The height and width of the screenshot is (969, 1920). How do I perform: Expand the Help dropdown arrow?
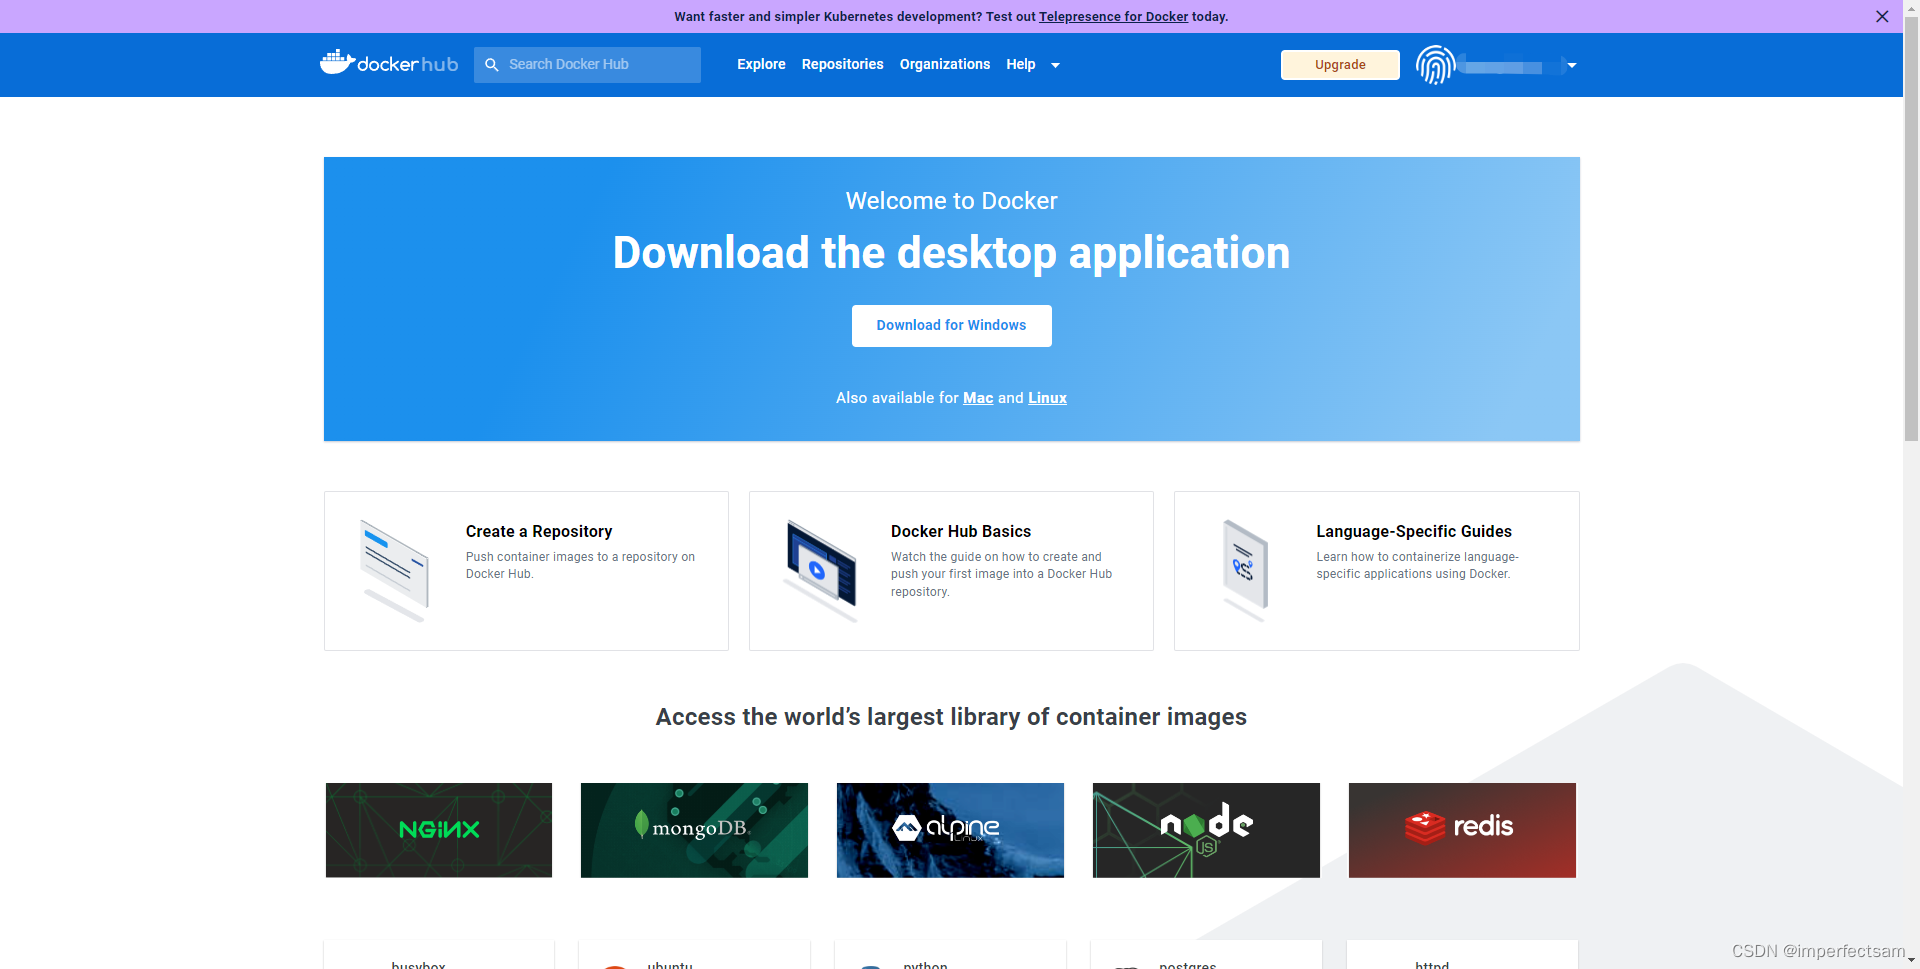pos(1055,66)
